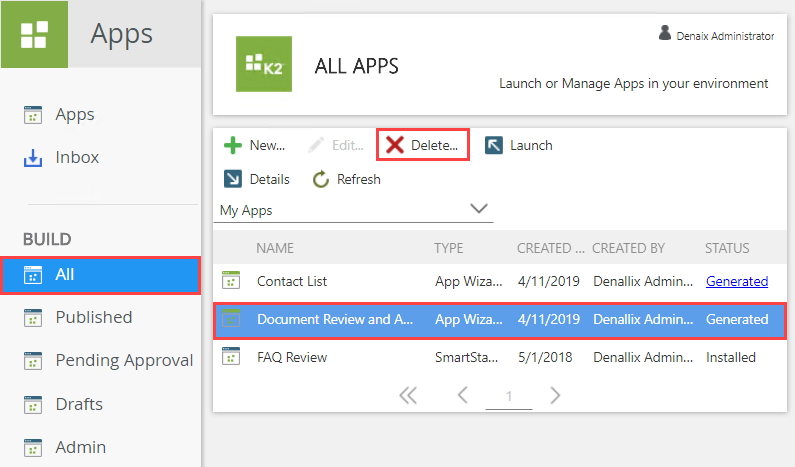
Task: Click the Denallix Administrator user icon
Action: click(665, 34)
